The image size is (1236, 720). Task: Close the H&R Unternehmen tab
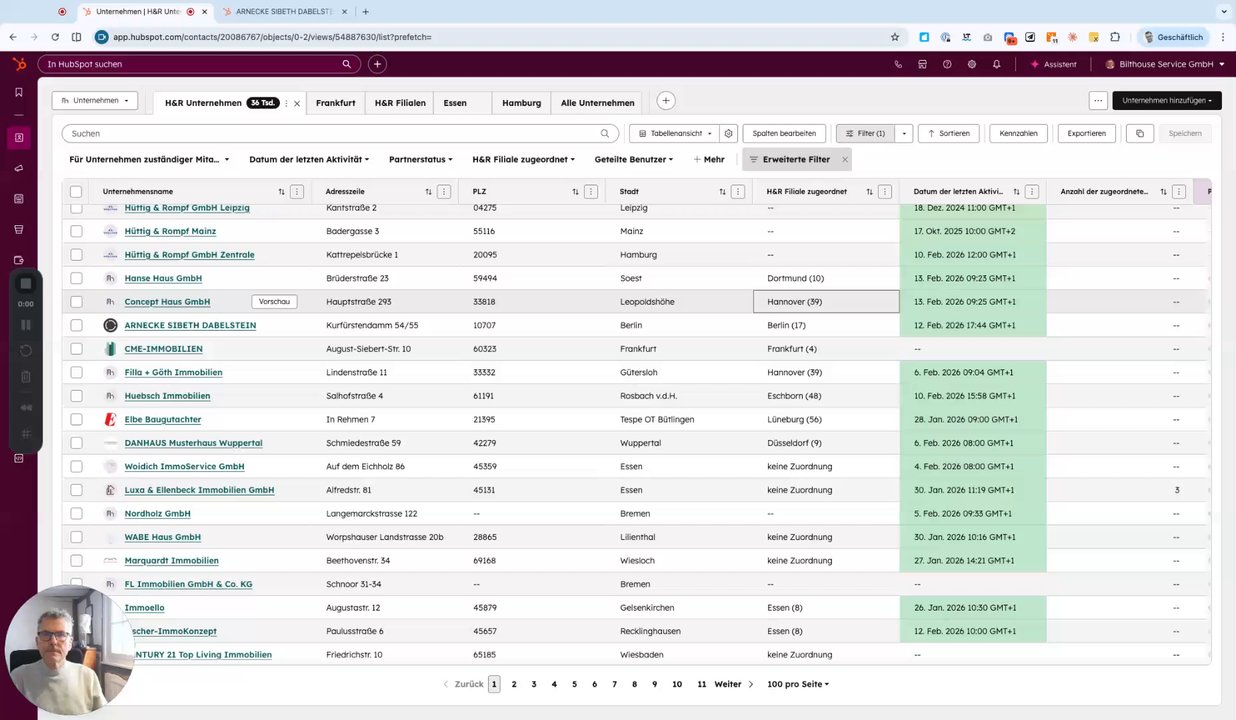click(297, 103)
